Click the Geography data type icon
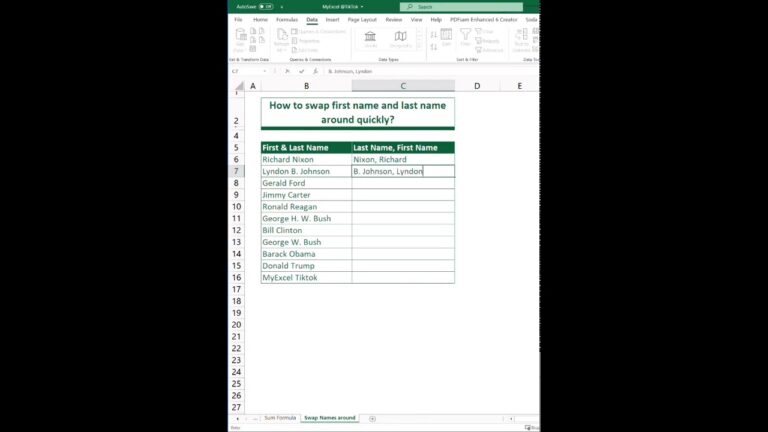Screen dimensions: 768x432 coord(401,39)
